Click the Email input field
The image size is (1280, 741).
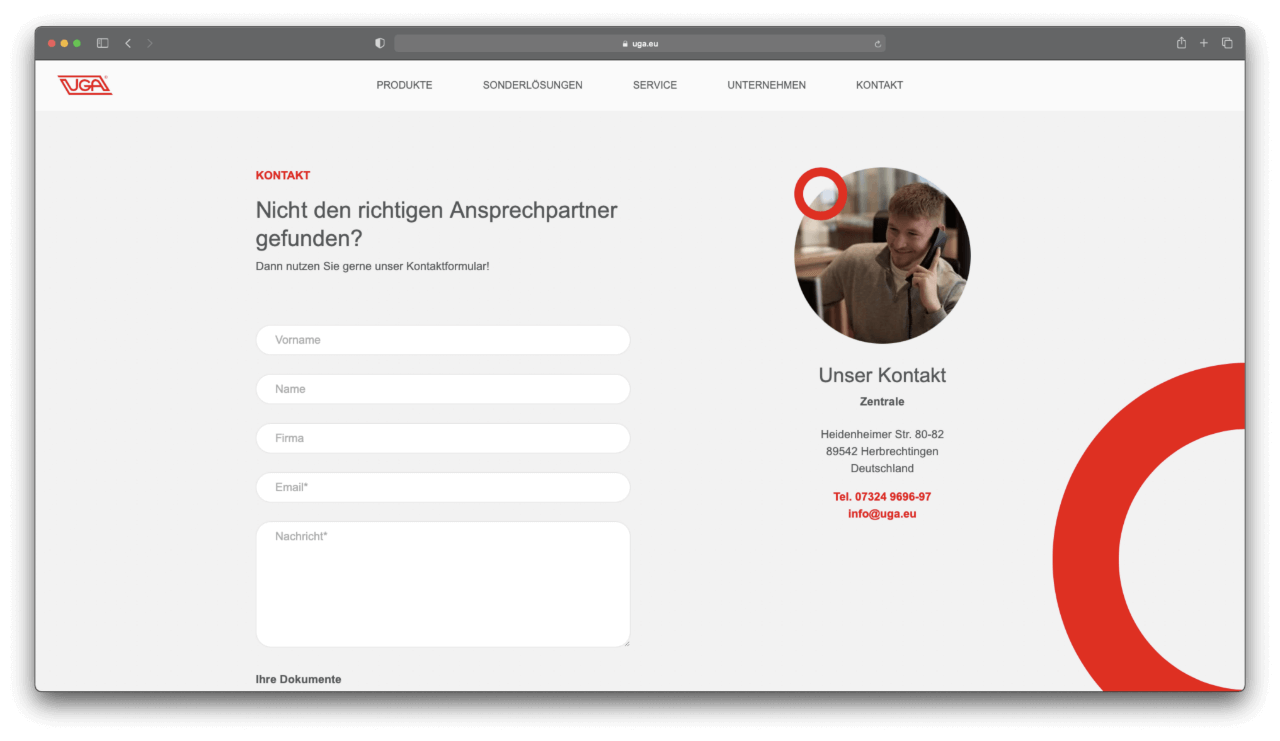click(x=443, y=487)
